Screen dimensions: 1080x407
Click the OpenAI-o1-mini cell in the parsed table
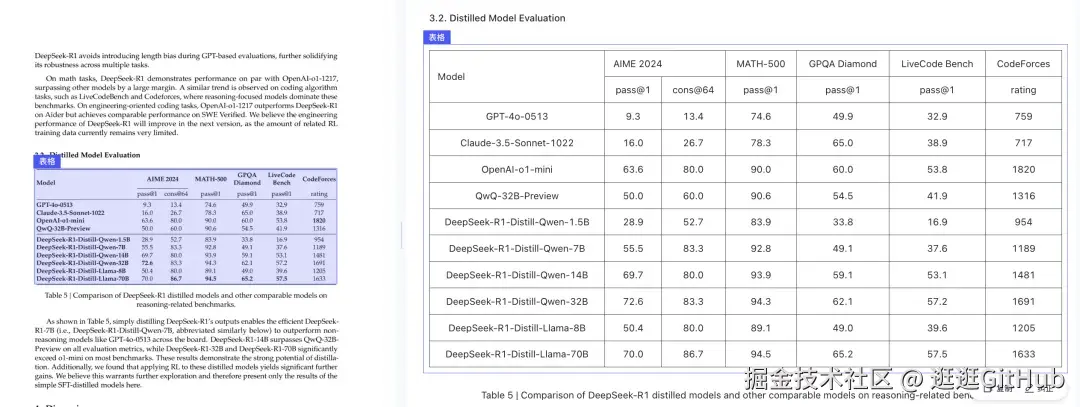point(517,169)
